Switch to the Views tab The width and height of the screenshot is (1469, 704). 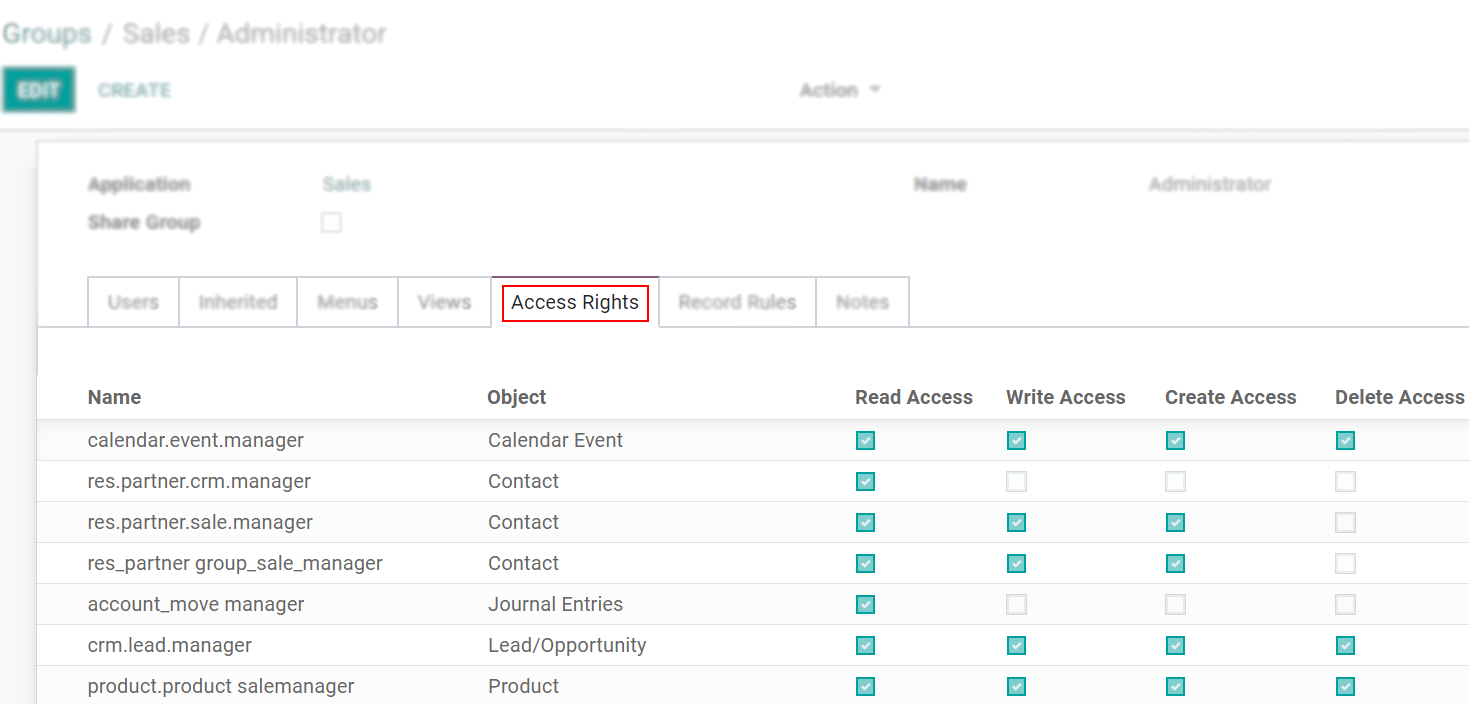coord(444,301)
